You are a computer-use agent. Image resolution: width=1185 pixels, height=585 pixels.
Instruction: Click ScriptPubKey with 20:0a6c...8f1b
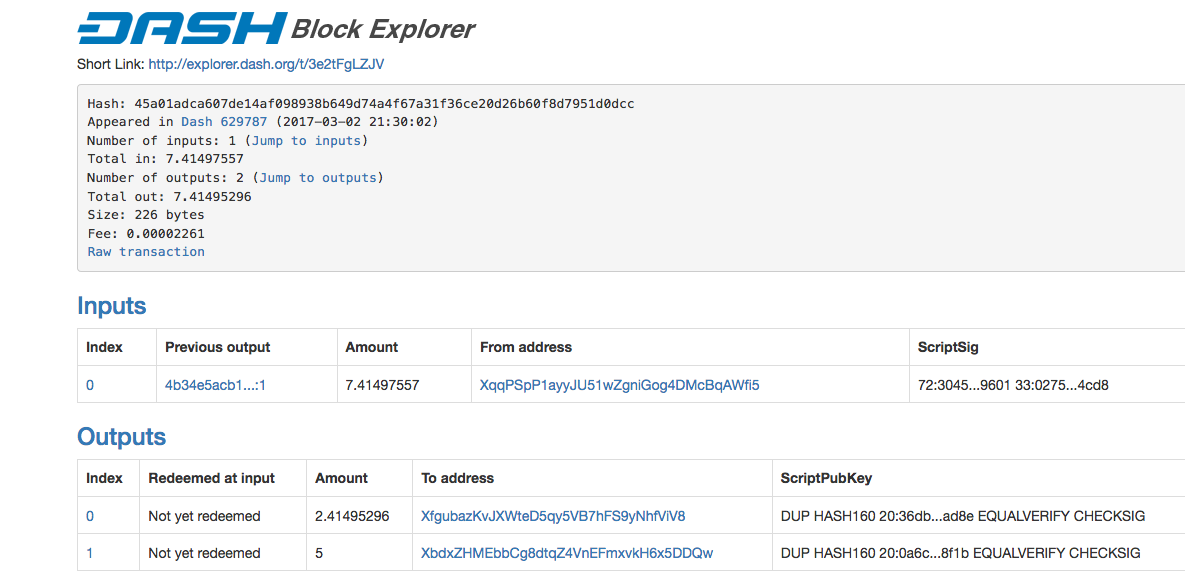(x=961, y=553)
